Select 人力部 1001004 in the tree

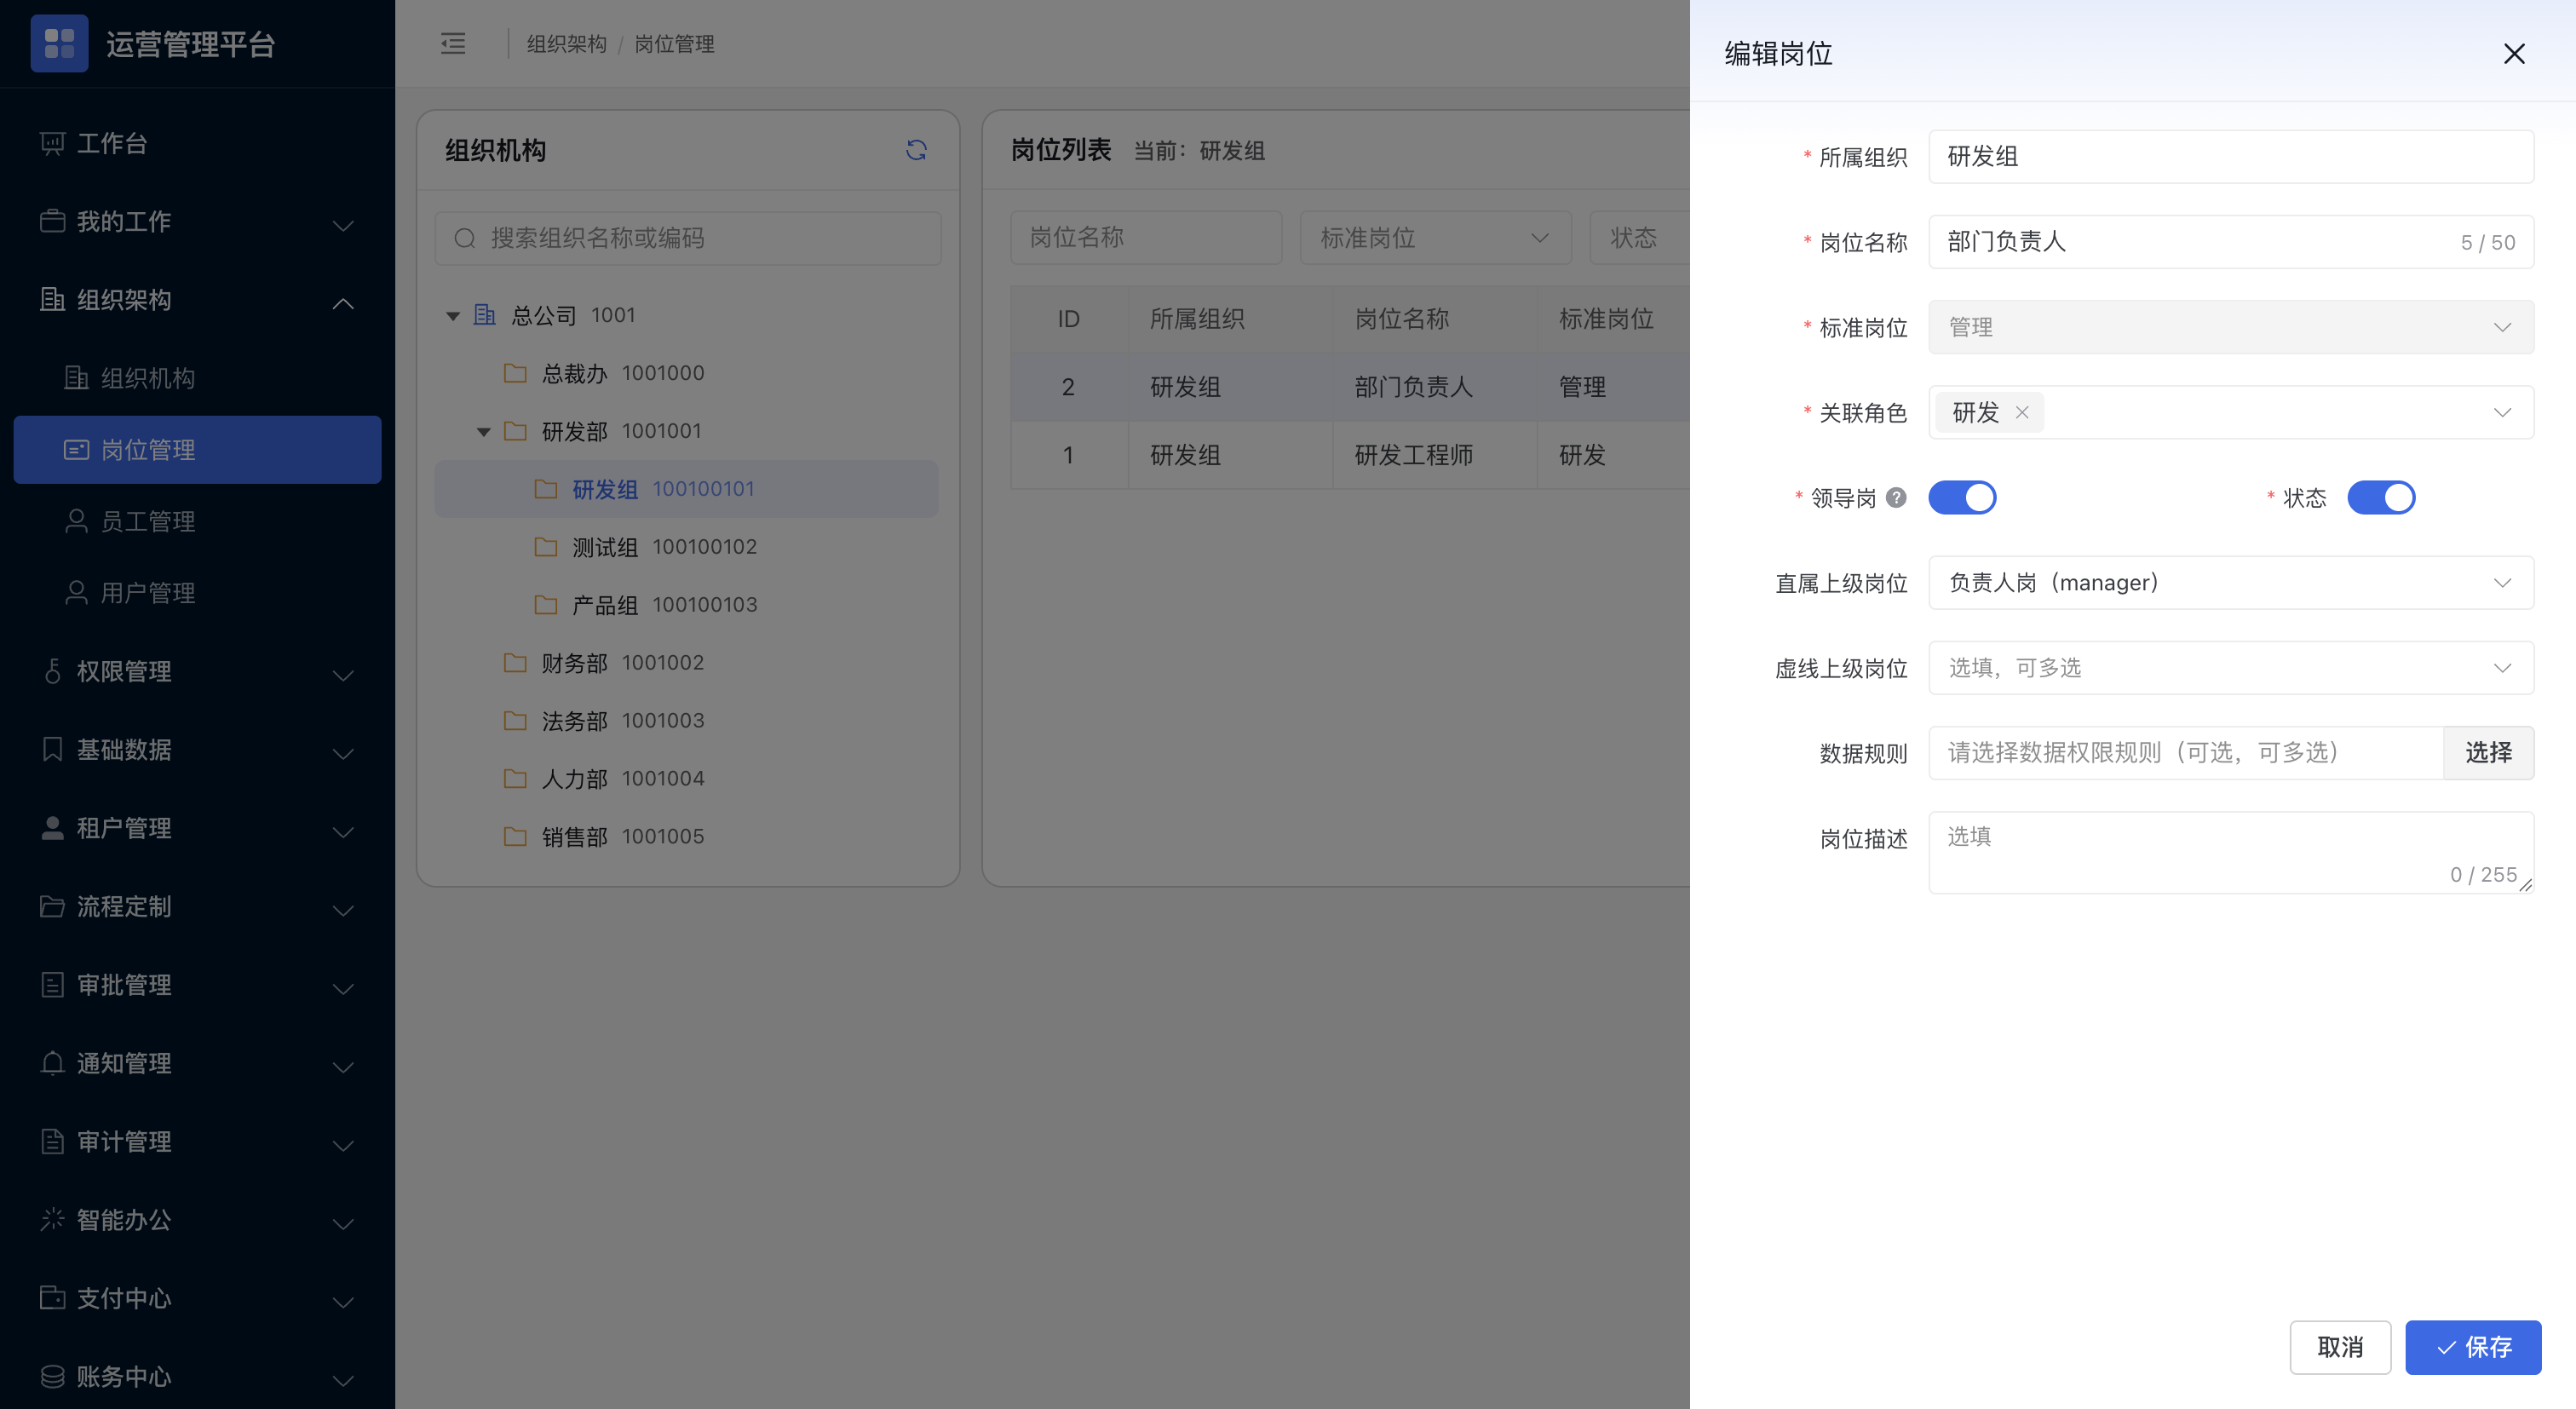pos(686,779)
